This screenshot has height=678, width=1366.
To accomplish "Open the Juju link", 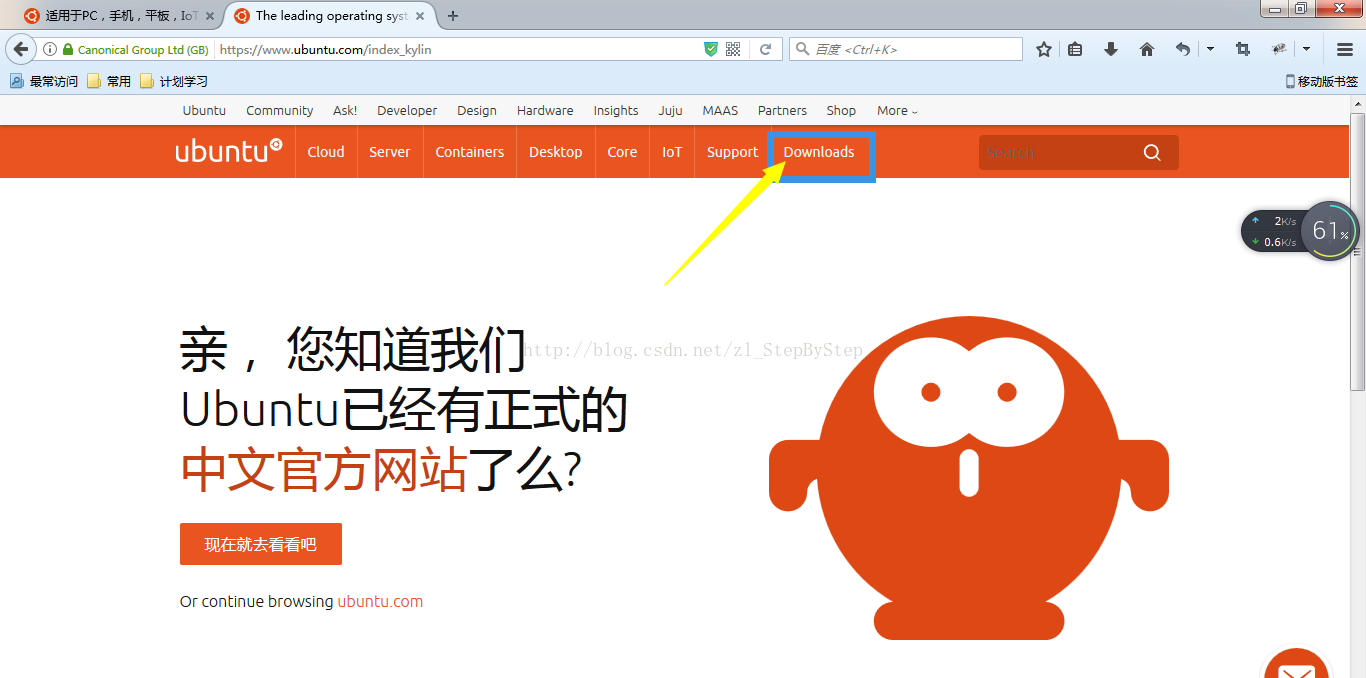I will pos(670,110).
